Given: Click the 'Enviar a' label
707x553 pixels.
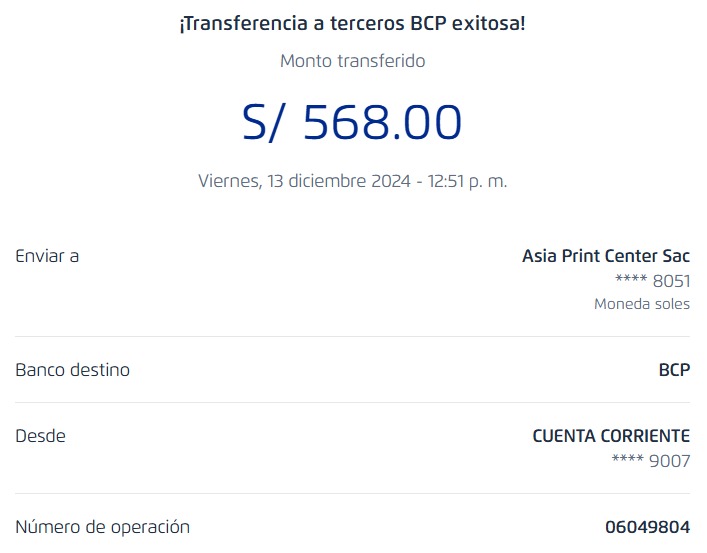Looking at the screenshot, I should 47,256.
